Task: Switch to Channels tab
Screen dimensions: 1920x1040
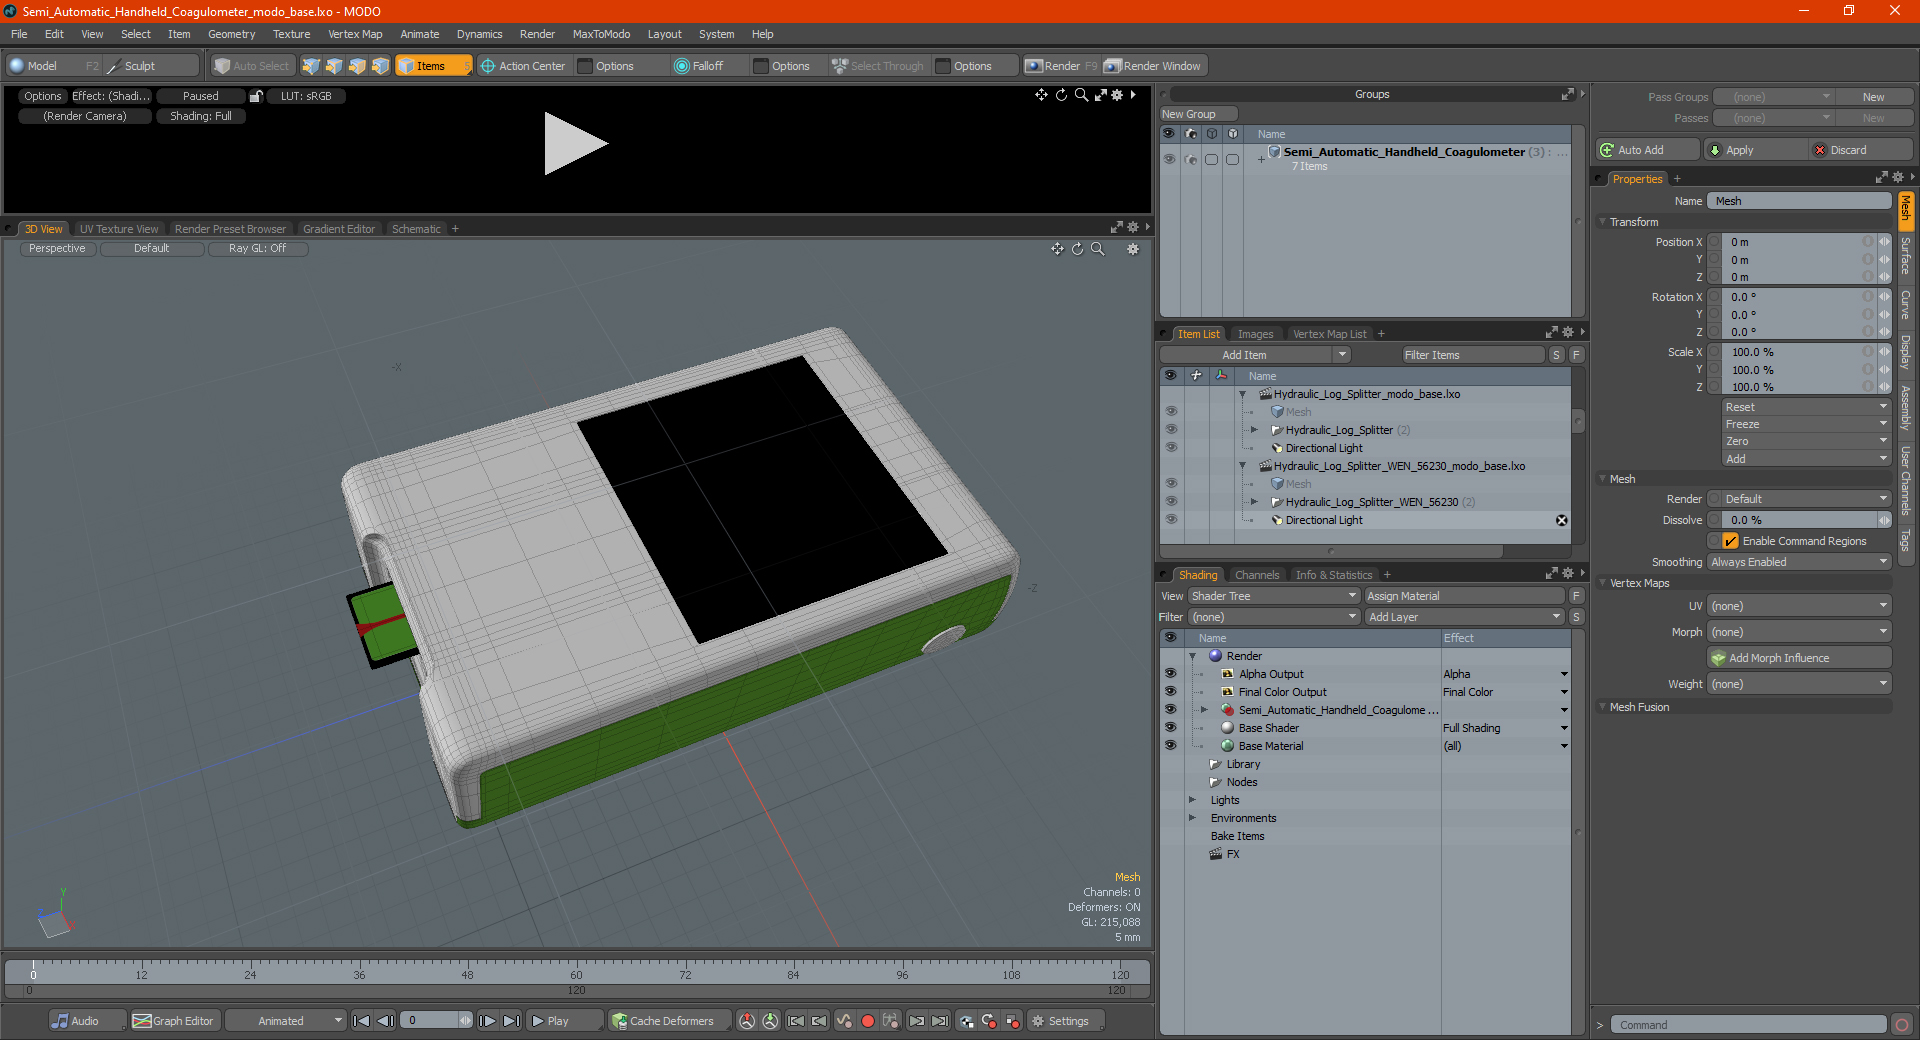Action: point(1257,575)
